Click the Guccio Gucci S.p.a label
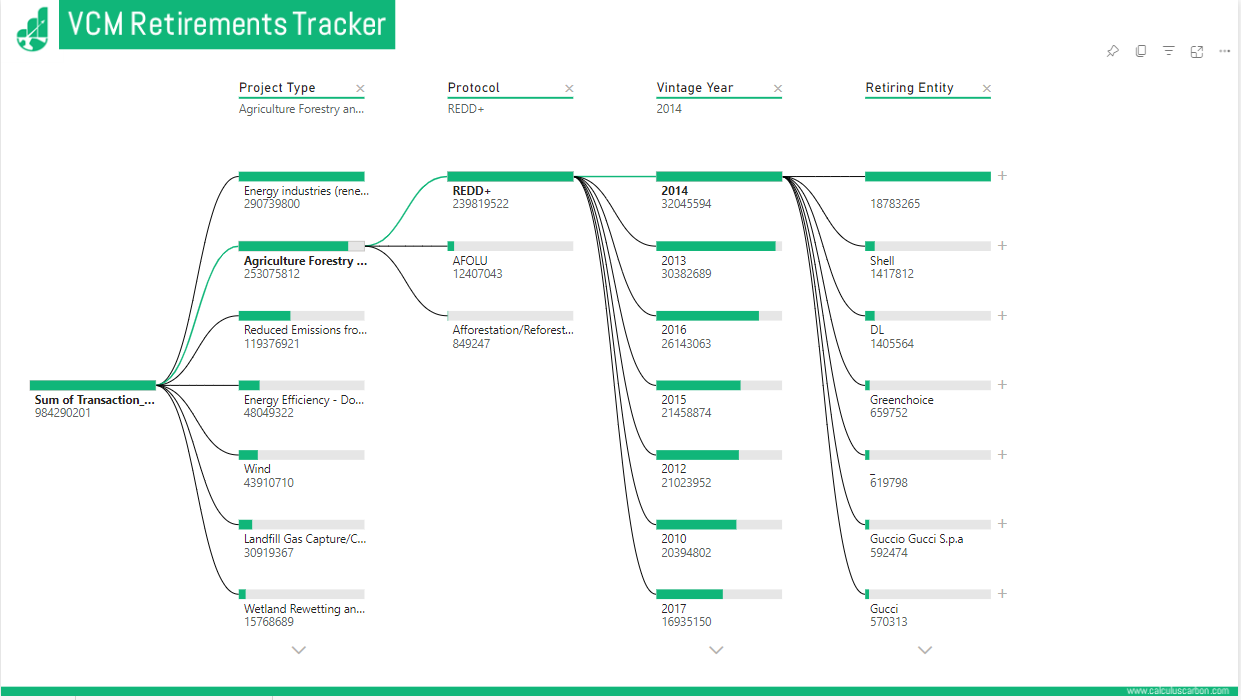Screen dimensions: 1241x700 (x=917, y=539)
